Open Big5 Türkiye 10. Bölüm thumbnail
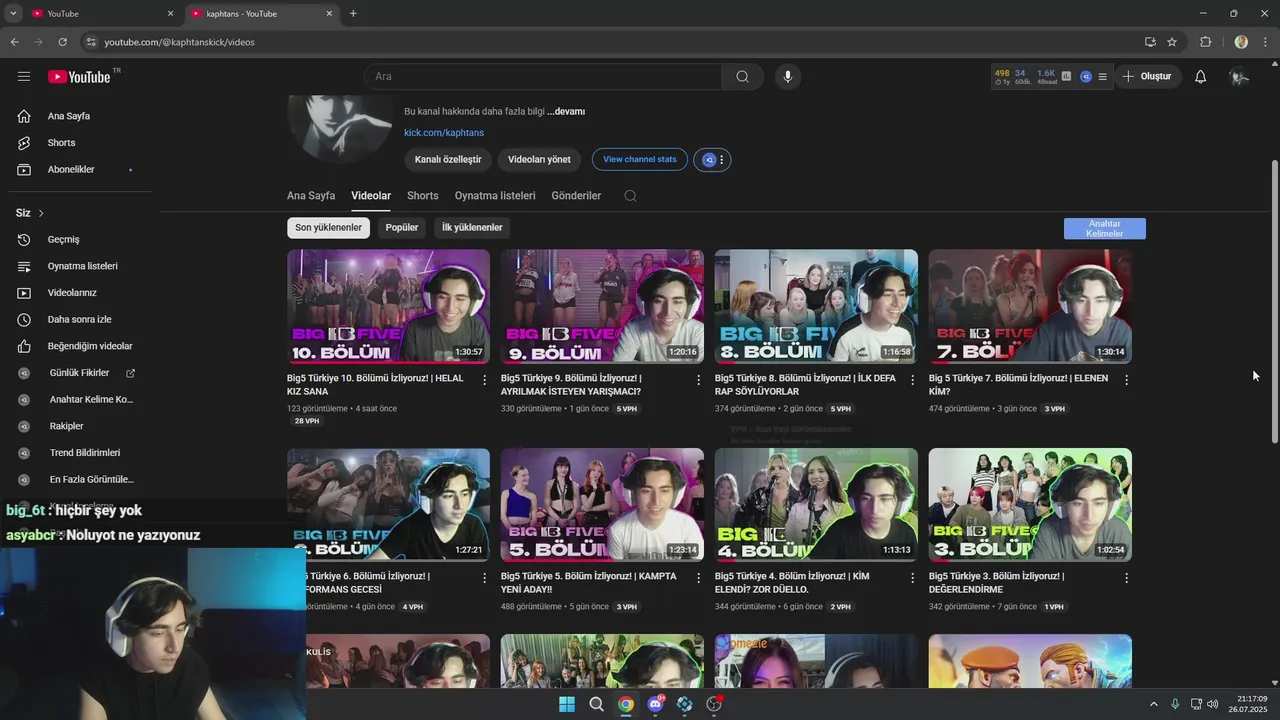1280x720 pixels. 388,306
